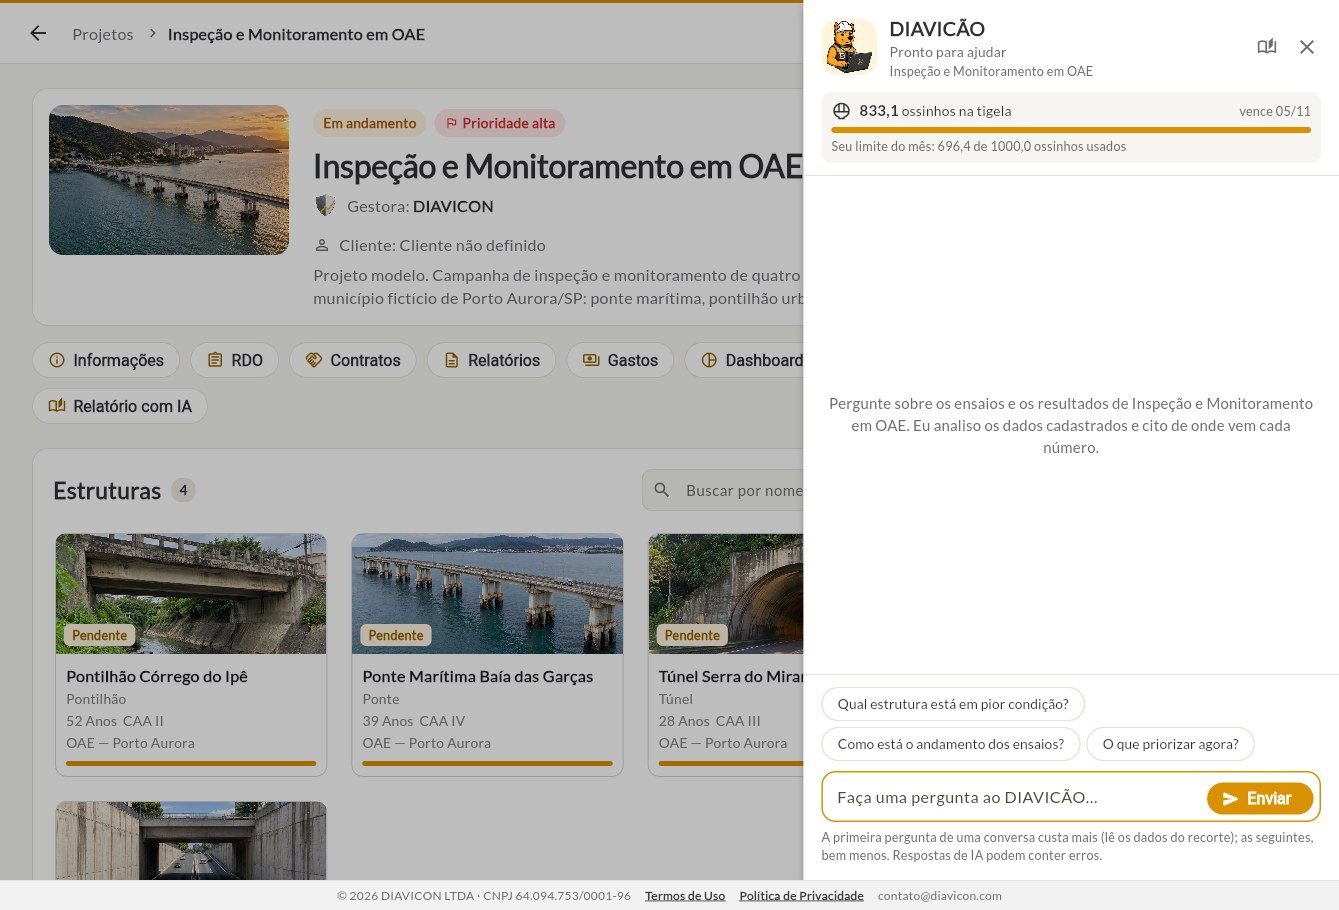Click the Estruturas count badge 4
The width and height of the screenshot is (1339, 910).
click(183, 490)
